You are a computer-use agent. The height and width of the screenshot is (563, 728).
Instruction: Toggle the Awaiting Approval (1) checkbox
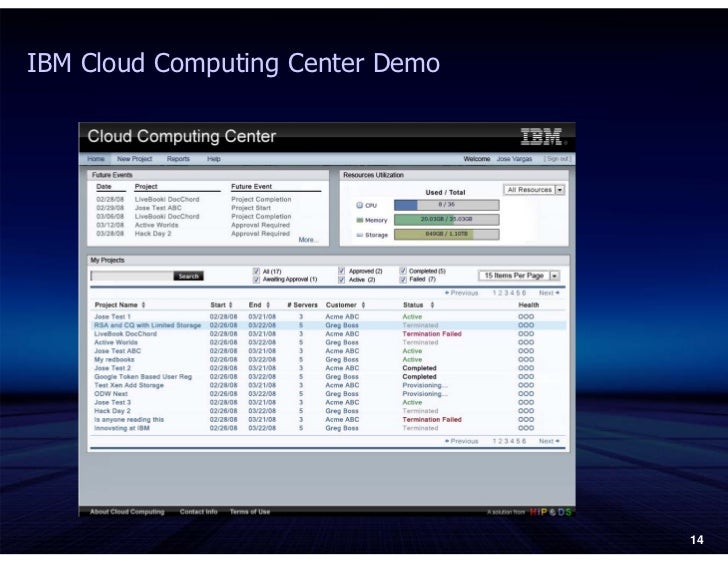(x=256, y=279)
